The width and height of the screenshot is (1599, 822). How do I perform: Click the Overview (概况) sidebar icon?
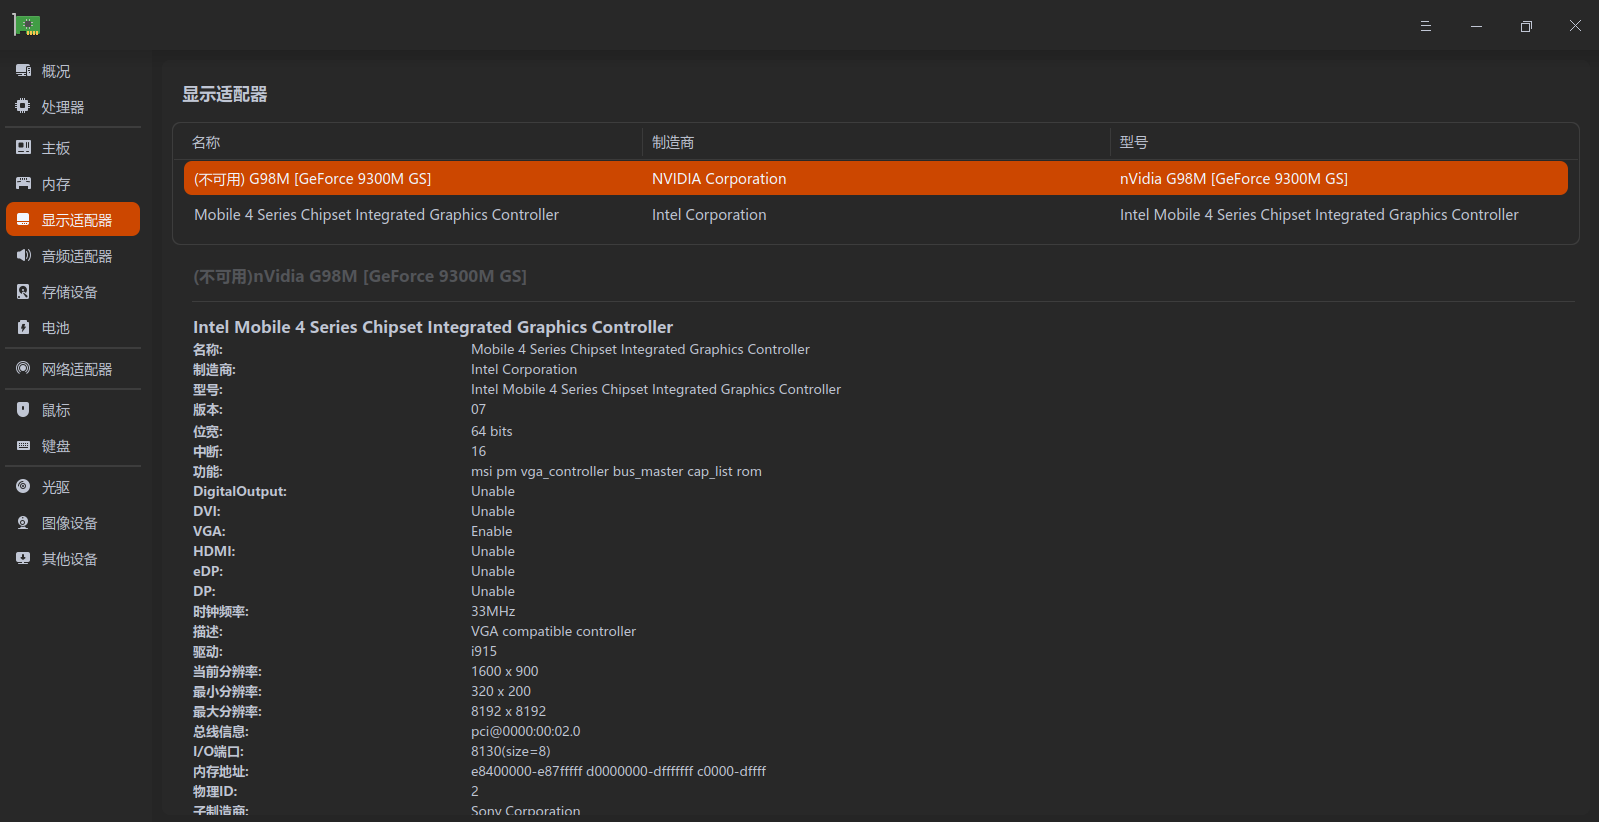coord(23,71)
